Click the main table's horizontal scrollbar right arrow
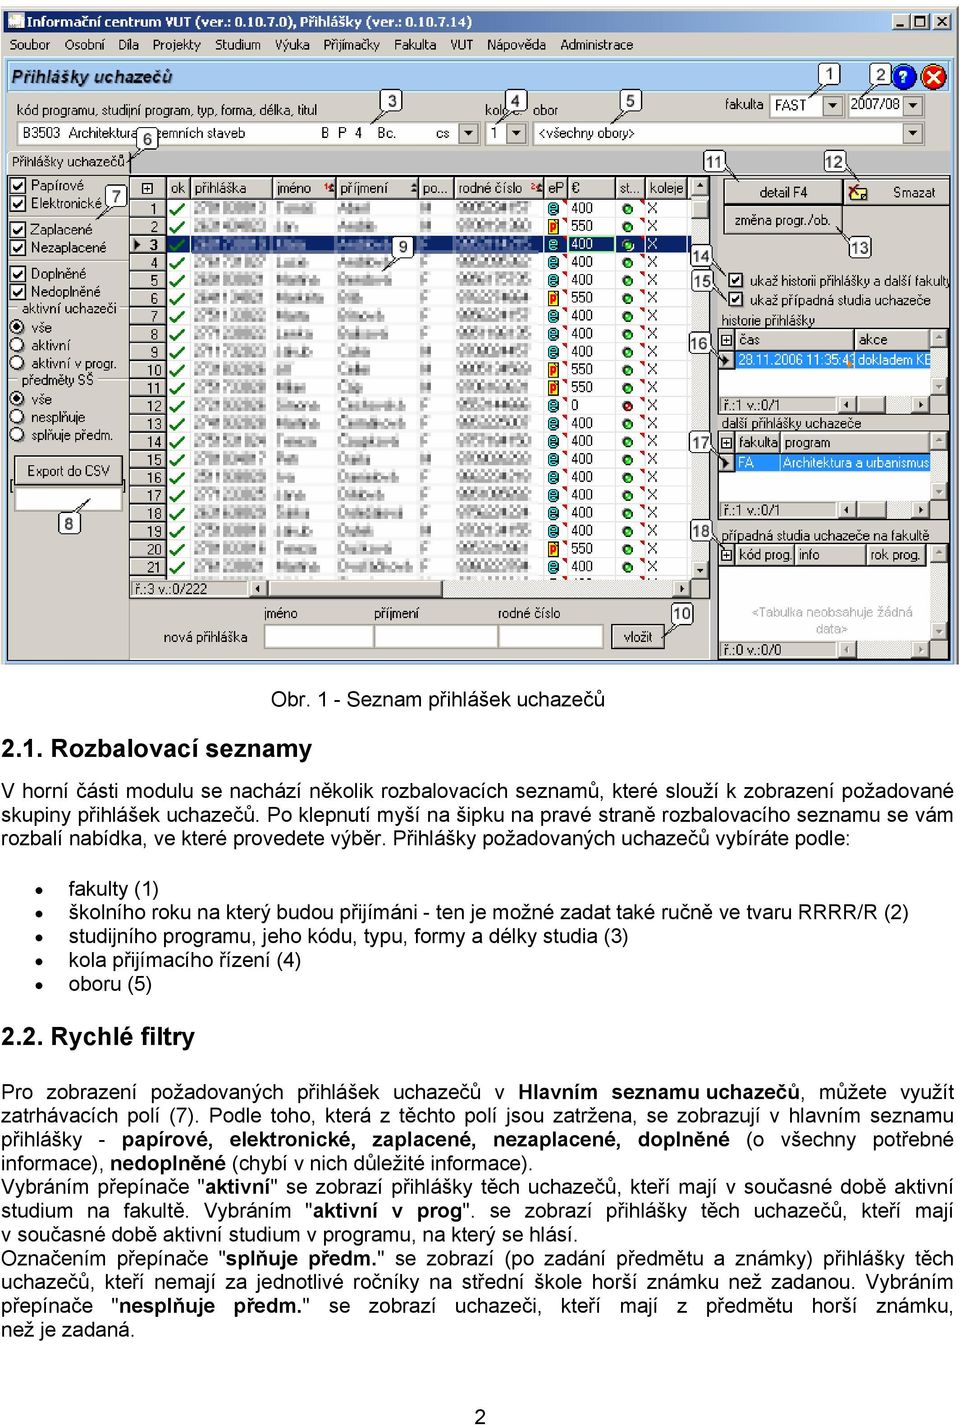This screenshot has width=960, height=1425. (682, 589)
